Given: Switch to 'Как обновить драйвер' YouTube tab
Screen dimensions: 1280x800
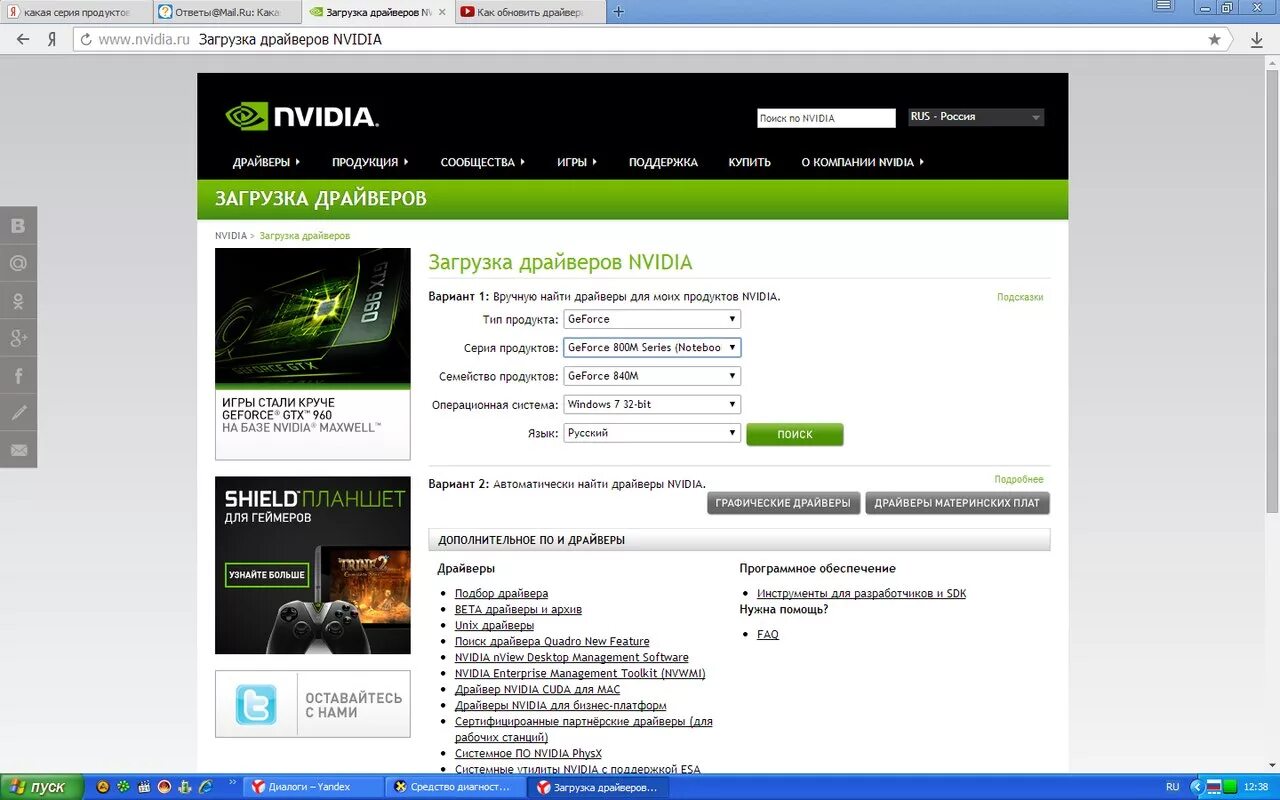Looking at the screenshot, I should pyautogui.click(x=530, y=12).
